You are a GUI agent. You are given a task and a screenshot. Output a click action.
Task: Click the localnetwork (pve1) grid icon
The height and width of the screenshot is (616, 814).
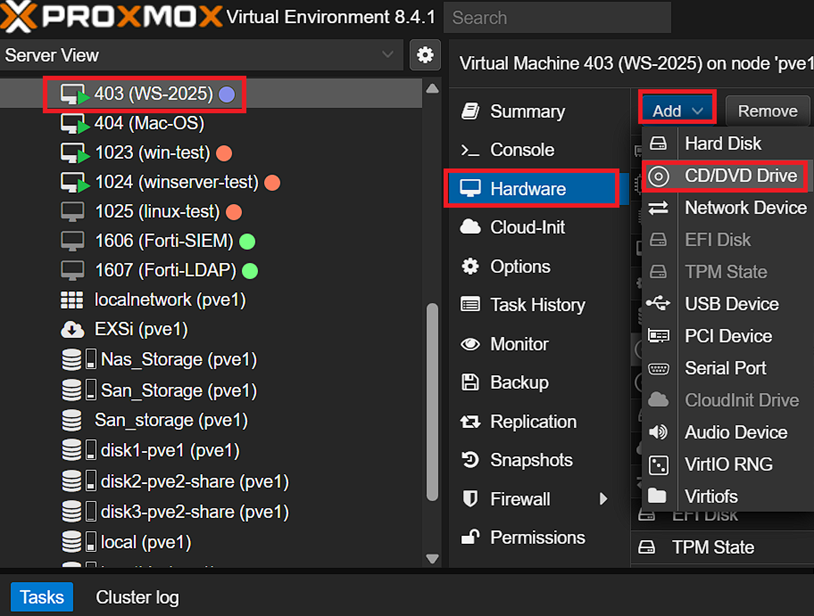pos(72,299)
